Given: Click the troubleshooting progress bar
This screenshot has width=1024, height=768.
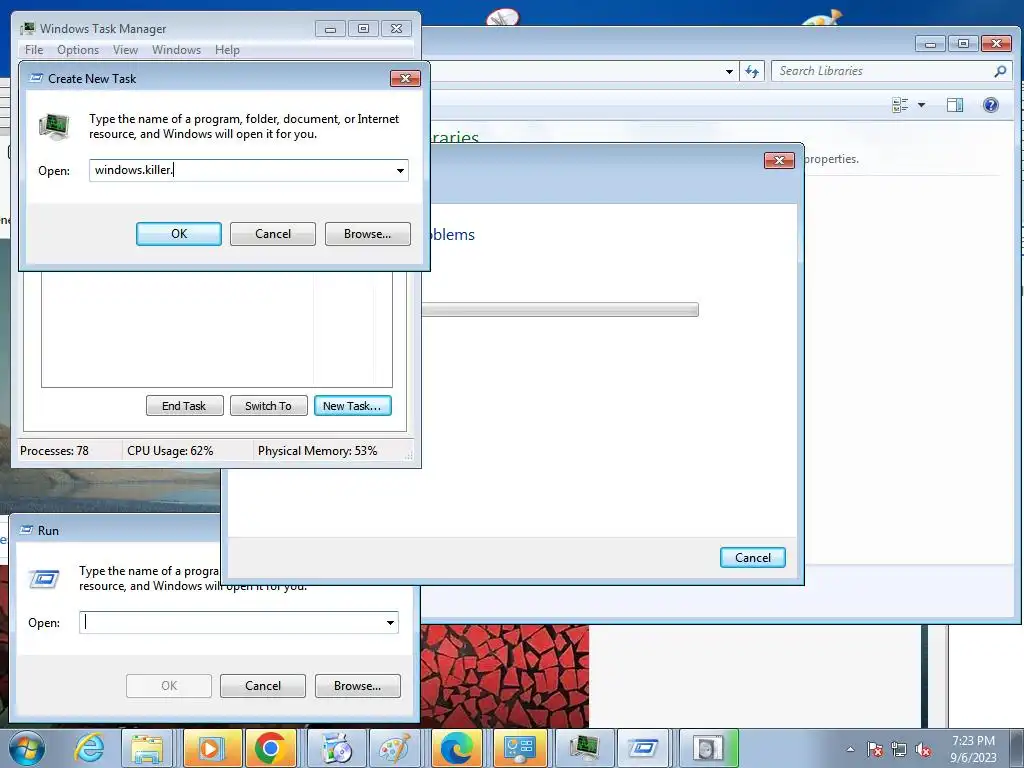Looking at the screenshot, I should tap(560, 310).
